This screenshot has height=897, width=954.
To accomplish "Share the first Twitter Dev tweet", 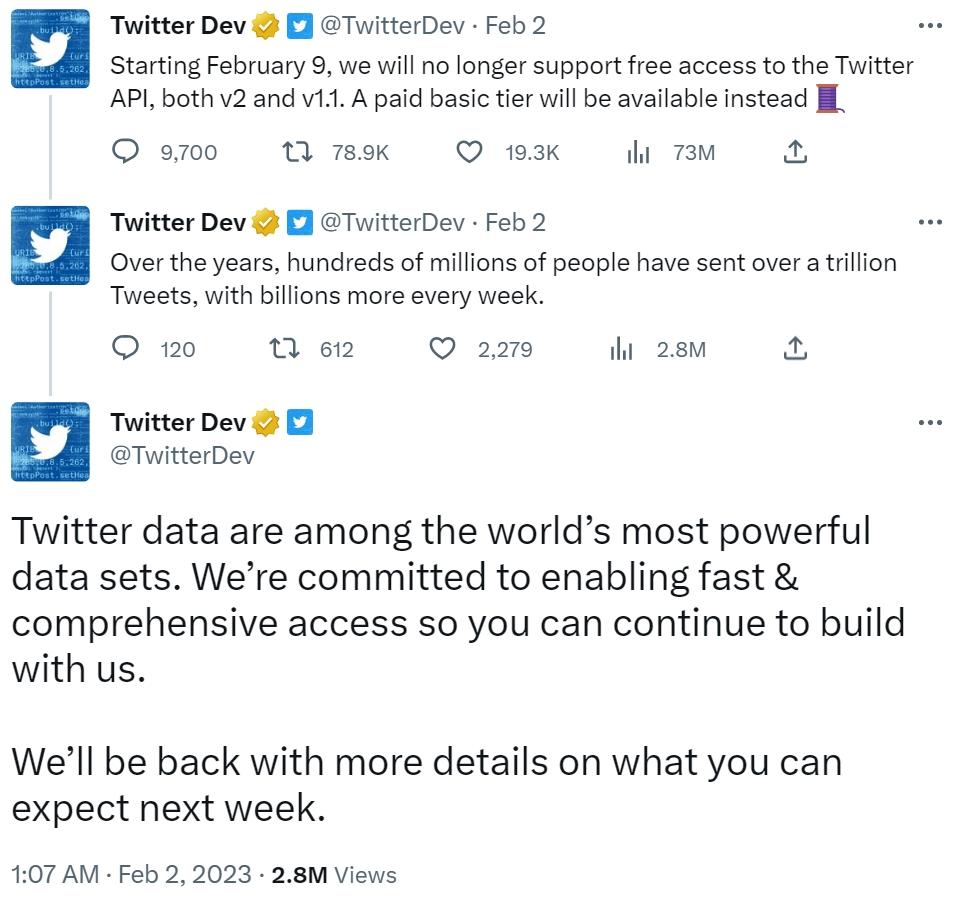I will point(794,152).
